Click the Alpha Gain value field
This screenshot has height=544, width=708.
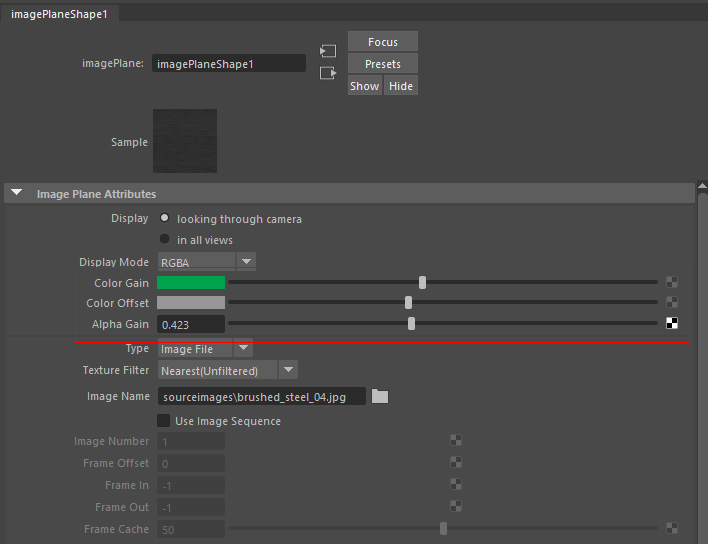(191, 324)
